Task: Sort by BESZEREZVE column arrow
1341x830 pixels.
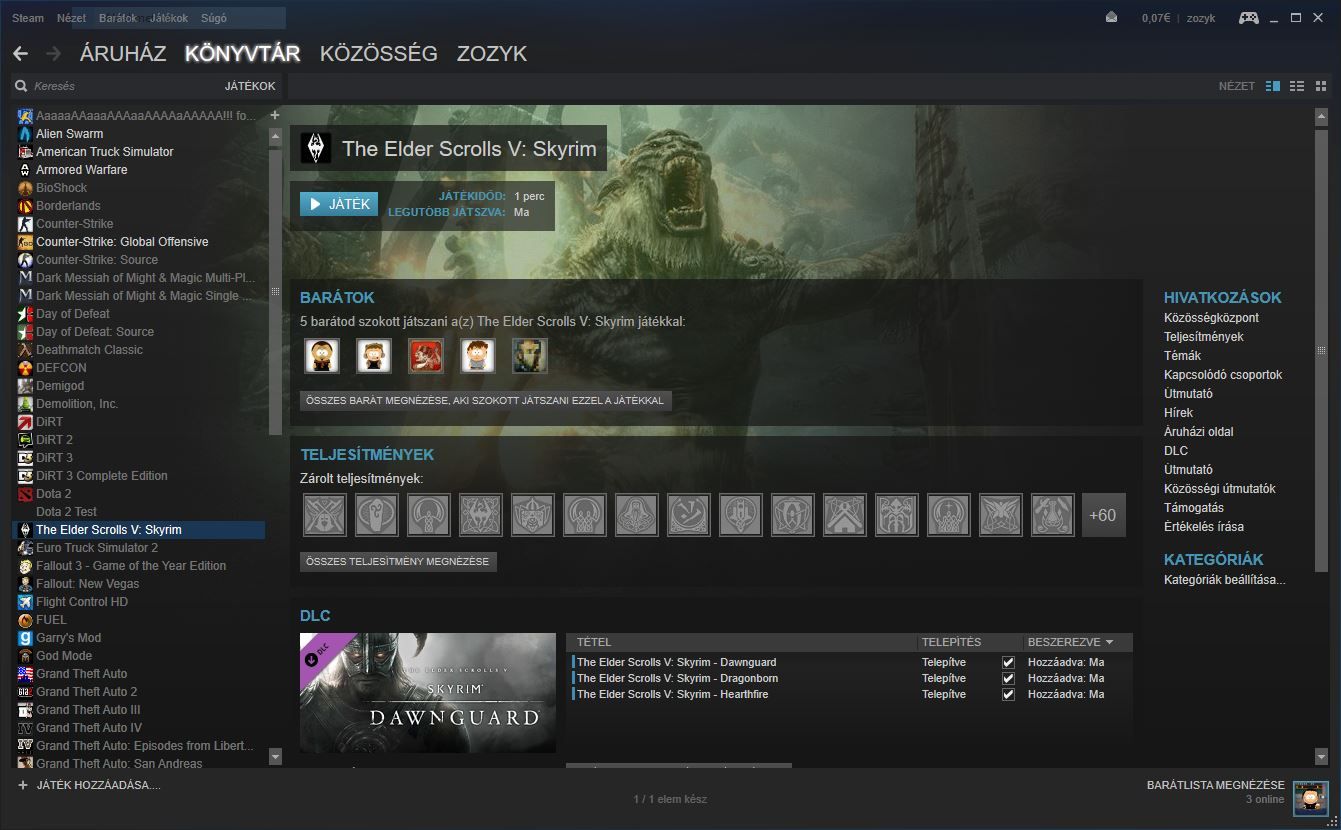Action: click(1110, 642)
